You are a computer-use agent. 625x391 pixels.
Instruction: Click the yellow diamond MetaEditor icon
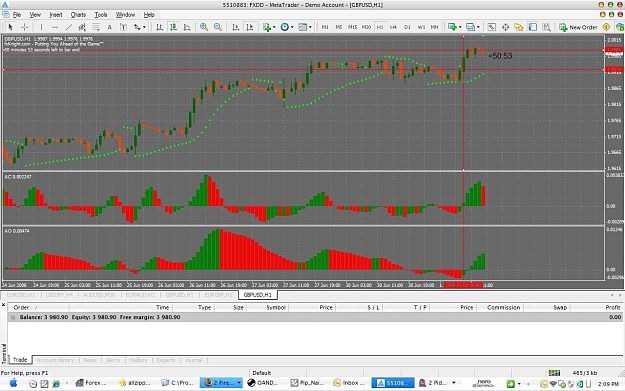point(606,27)
